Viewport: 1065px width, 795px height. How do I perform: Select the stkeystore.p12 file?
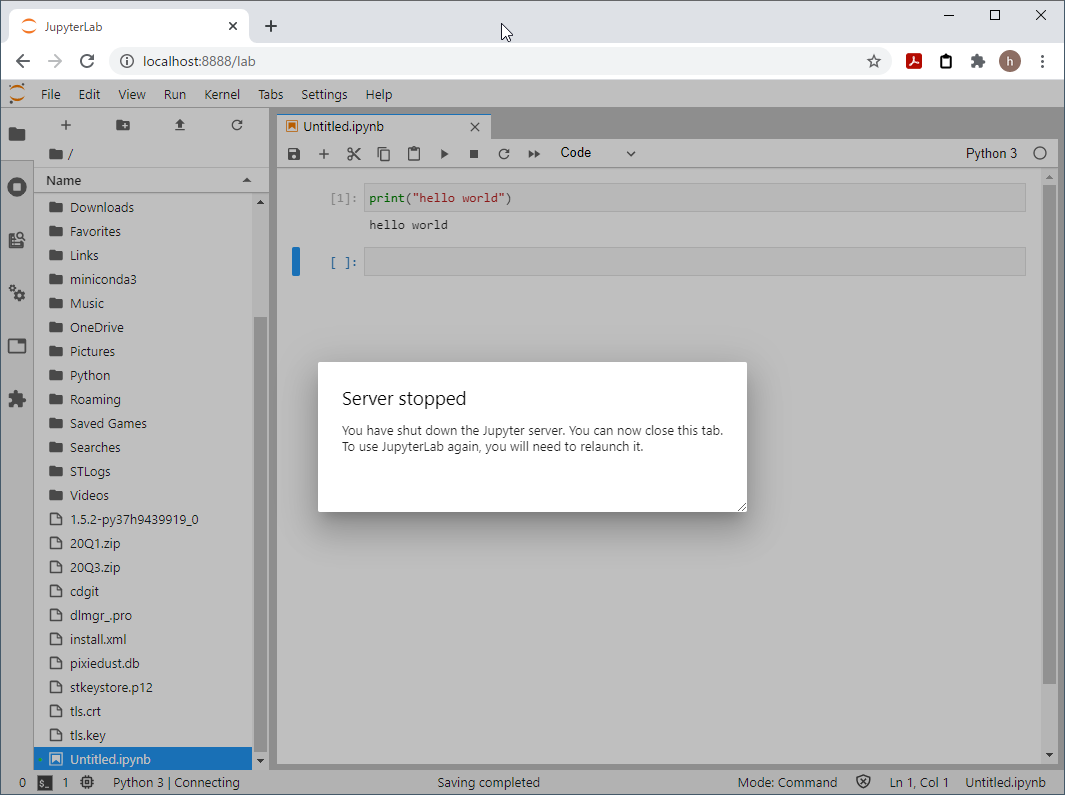144,688
